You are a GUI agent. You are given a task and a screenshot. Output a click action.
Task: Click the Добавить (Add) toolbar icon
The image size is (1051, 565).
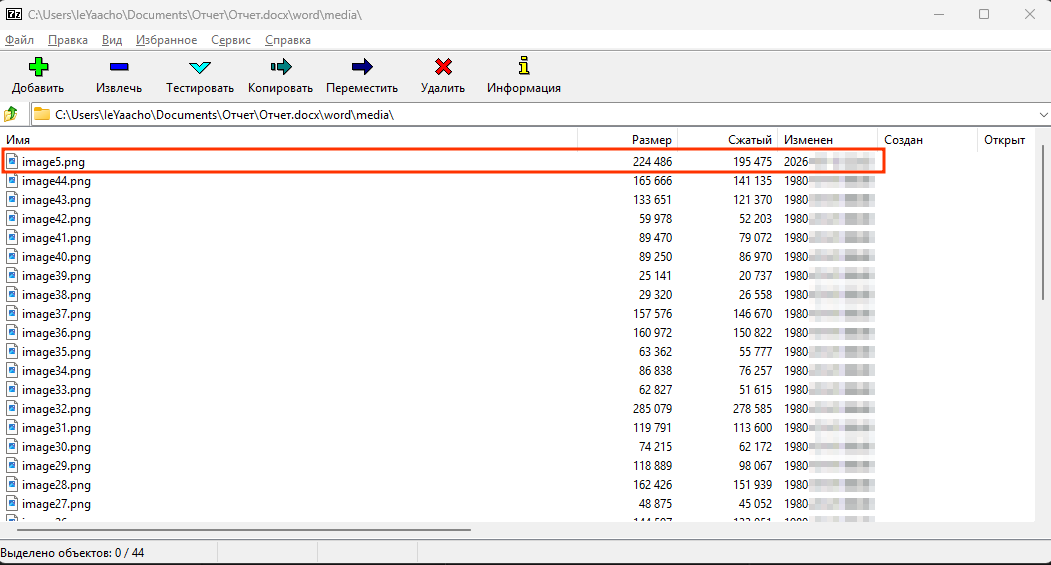pyautogui.click(x=38, y=66)
